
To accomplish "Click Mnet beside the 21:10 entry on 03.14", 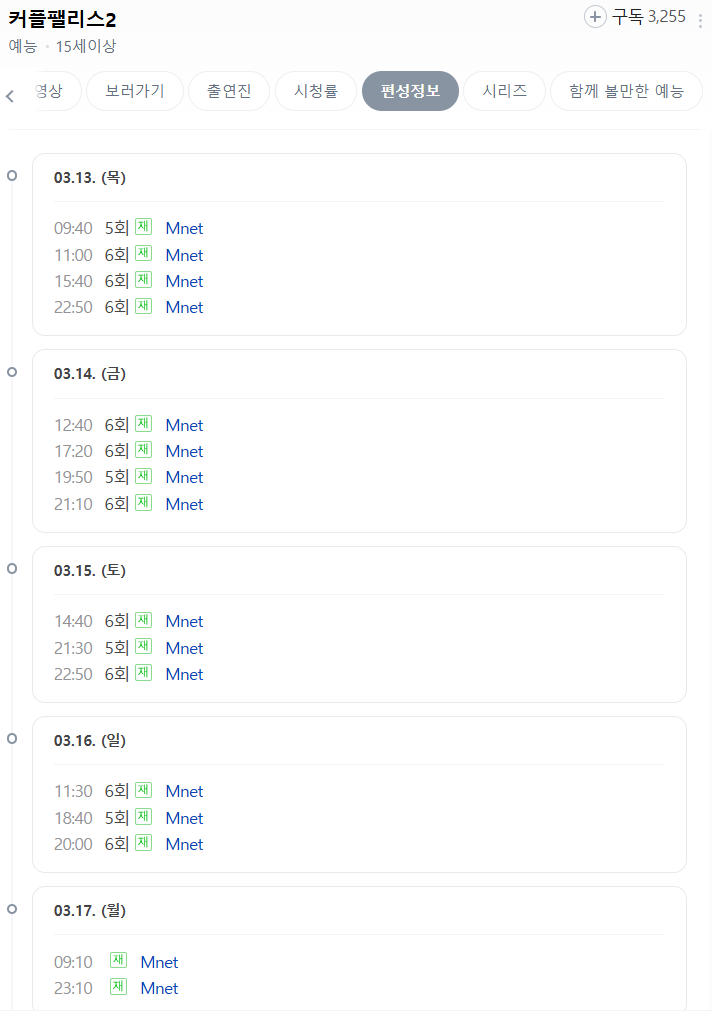I will coord(184,504).
